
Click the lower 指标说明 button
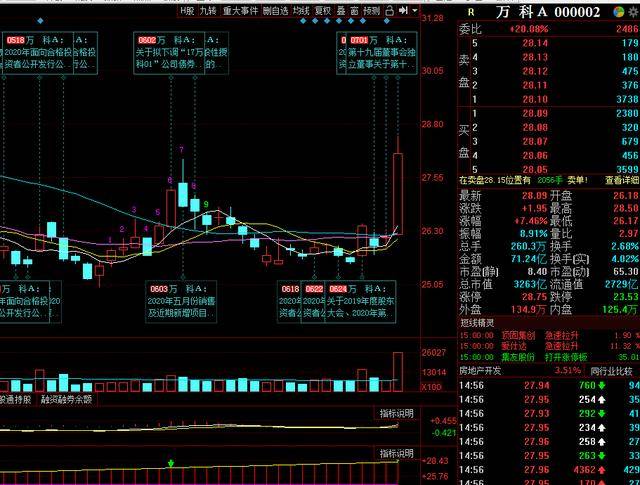coord(396,453)
